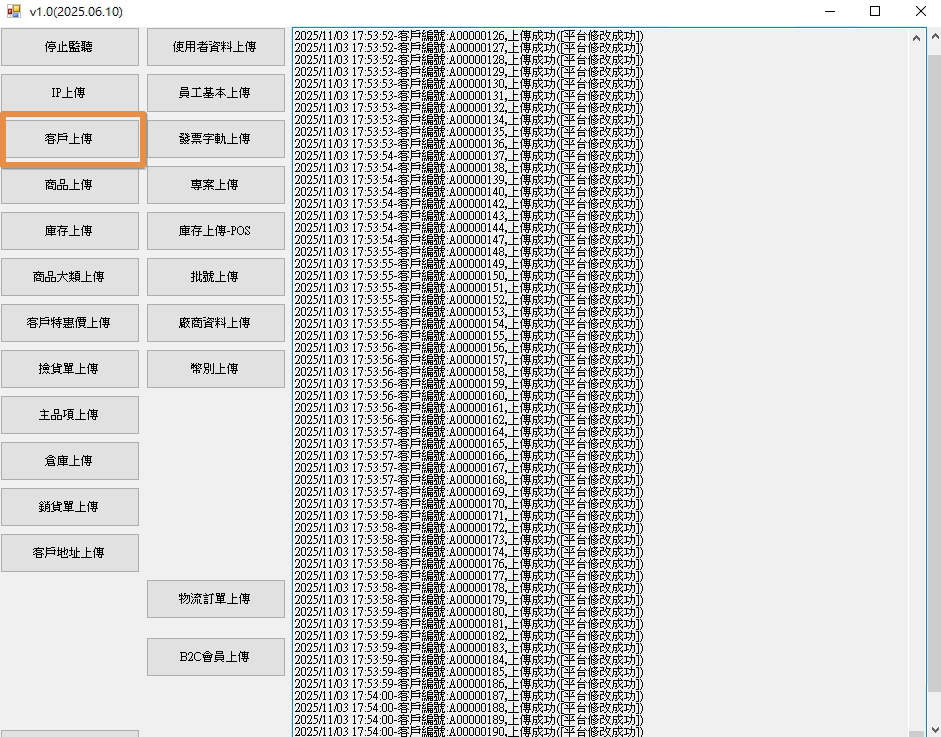
Task: Select 客戶特惠價上傳 button
Action: click(x=69, y=323)
